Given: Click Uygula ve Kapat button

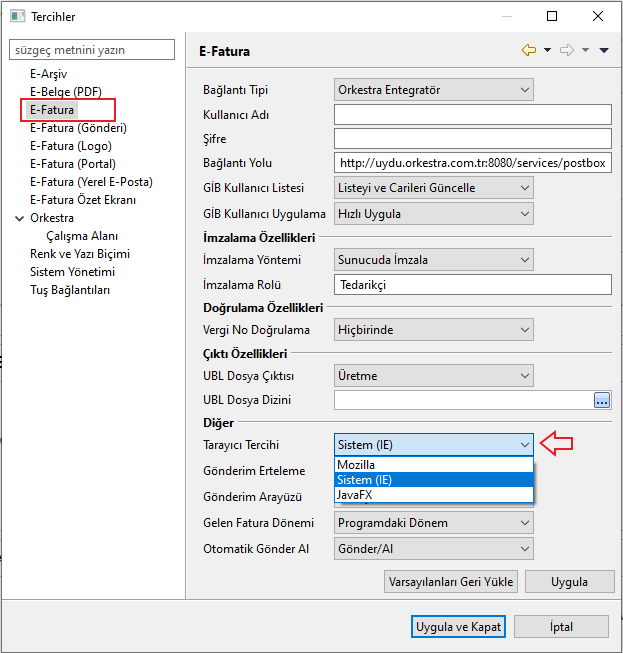Looking at the screenshot, I should tap(459, 627).
